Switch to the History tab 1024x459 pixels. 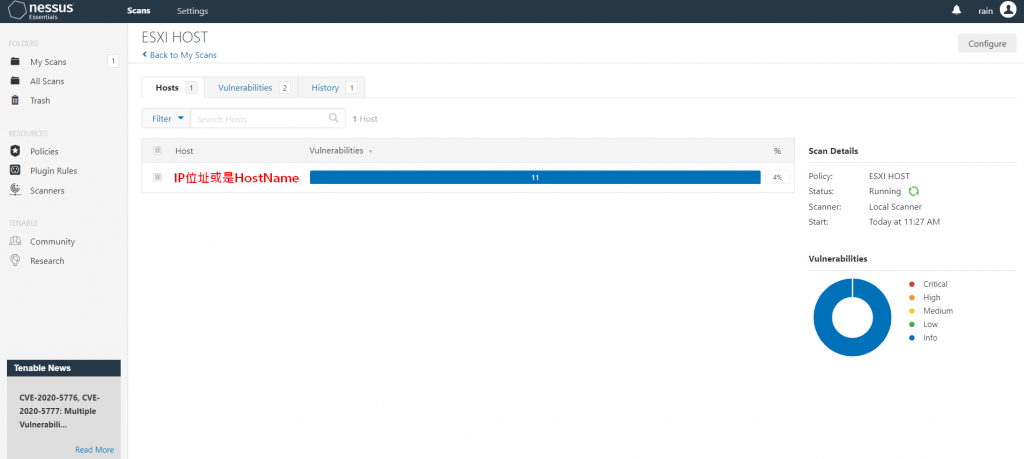tap(332, 87)
